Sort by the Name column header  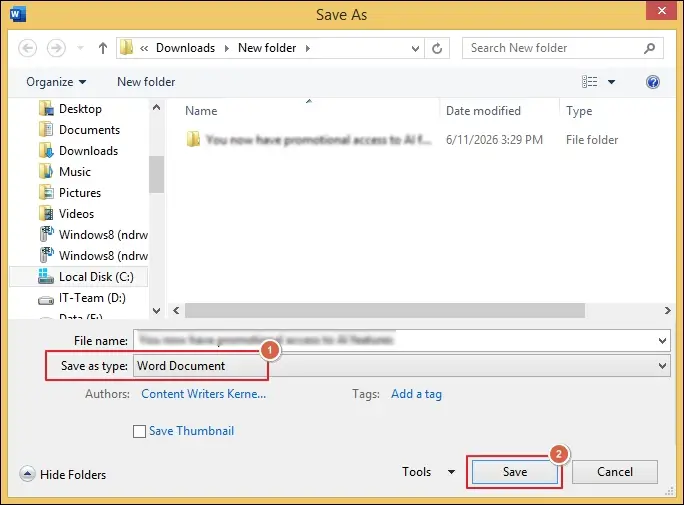click(x=202, y=111)
